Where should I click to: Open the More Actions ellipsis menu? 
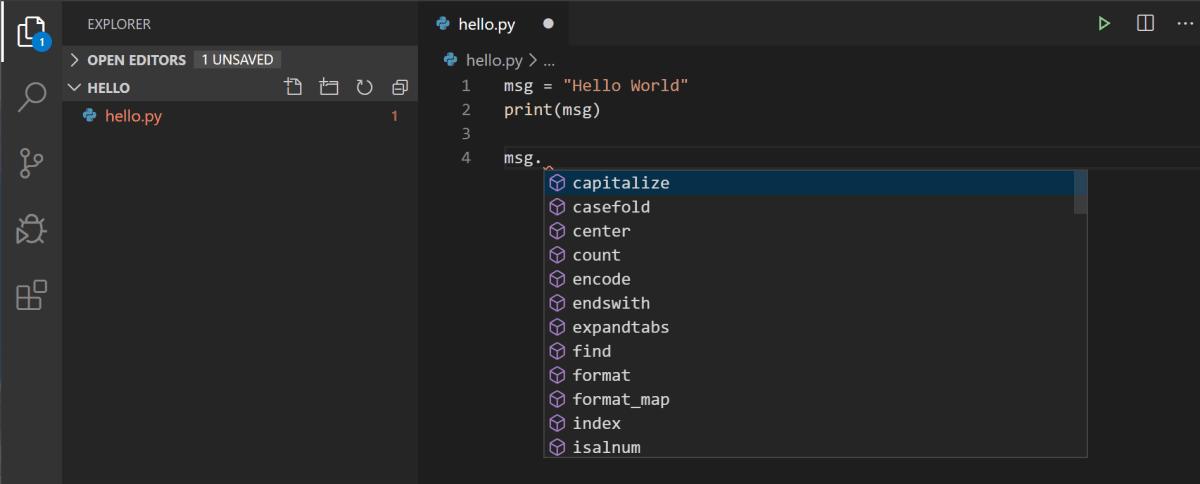point(1186,23)
